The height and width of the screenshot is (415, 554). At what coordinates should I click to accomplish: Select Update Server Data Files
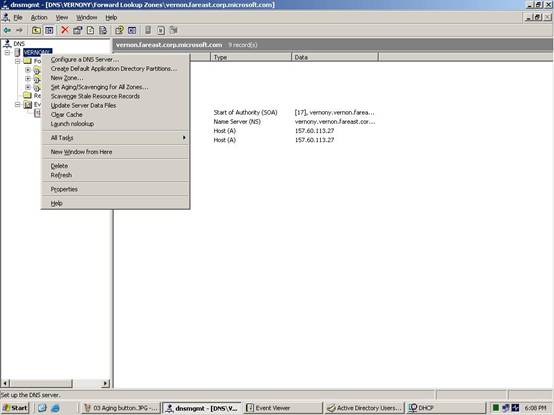click(116, 105)
